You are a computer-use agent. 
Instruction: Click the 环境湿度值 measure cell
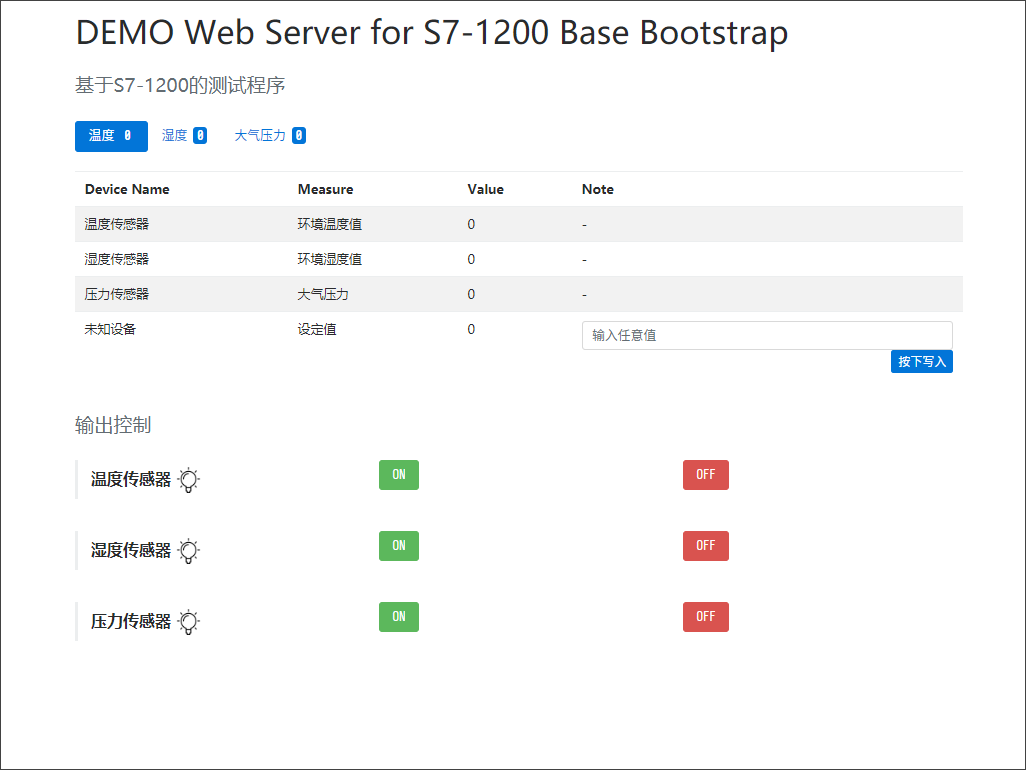pos(330,259)
